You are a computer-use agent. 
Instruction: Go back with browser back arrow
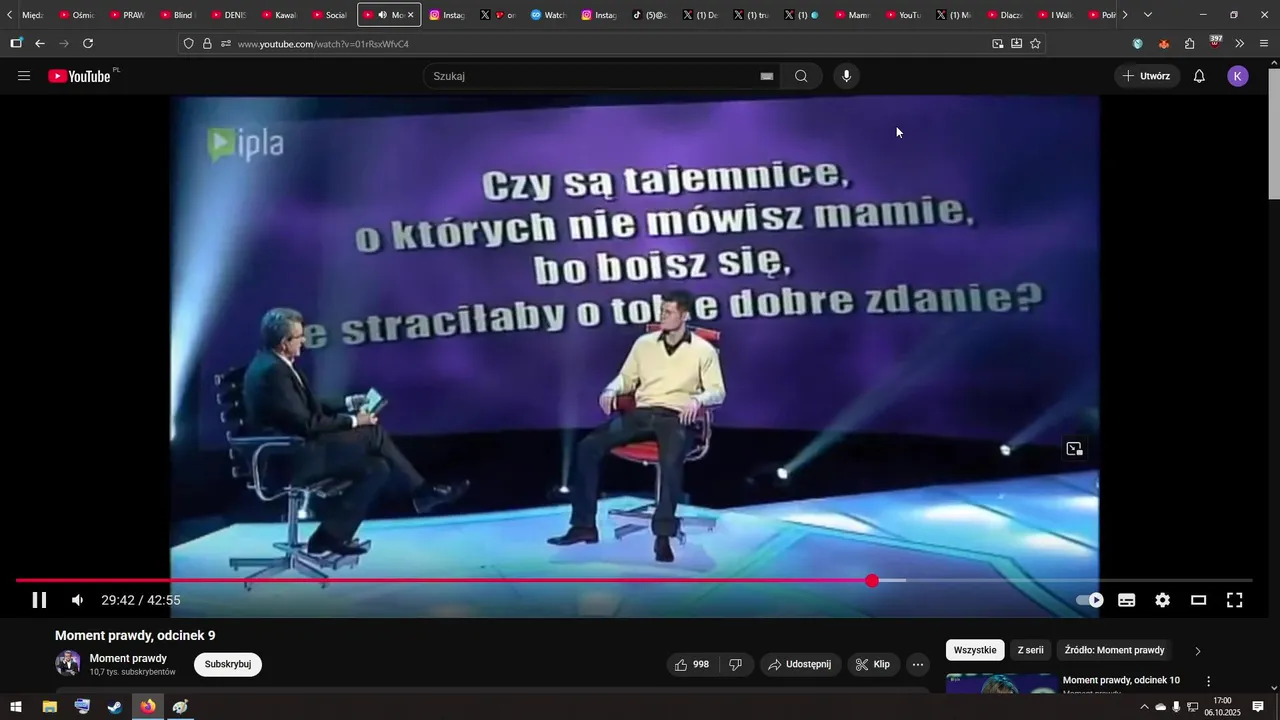coord(40,44)
